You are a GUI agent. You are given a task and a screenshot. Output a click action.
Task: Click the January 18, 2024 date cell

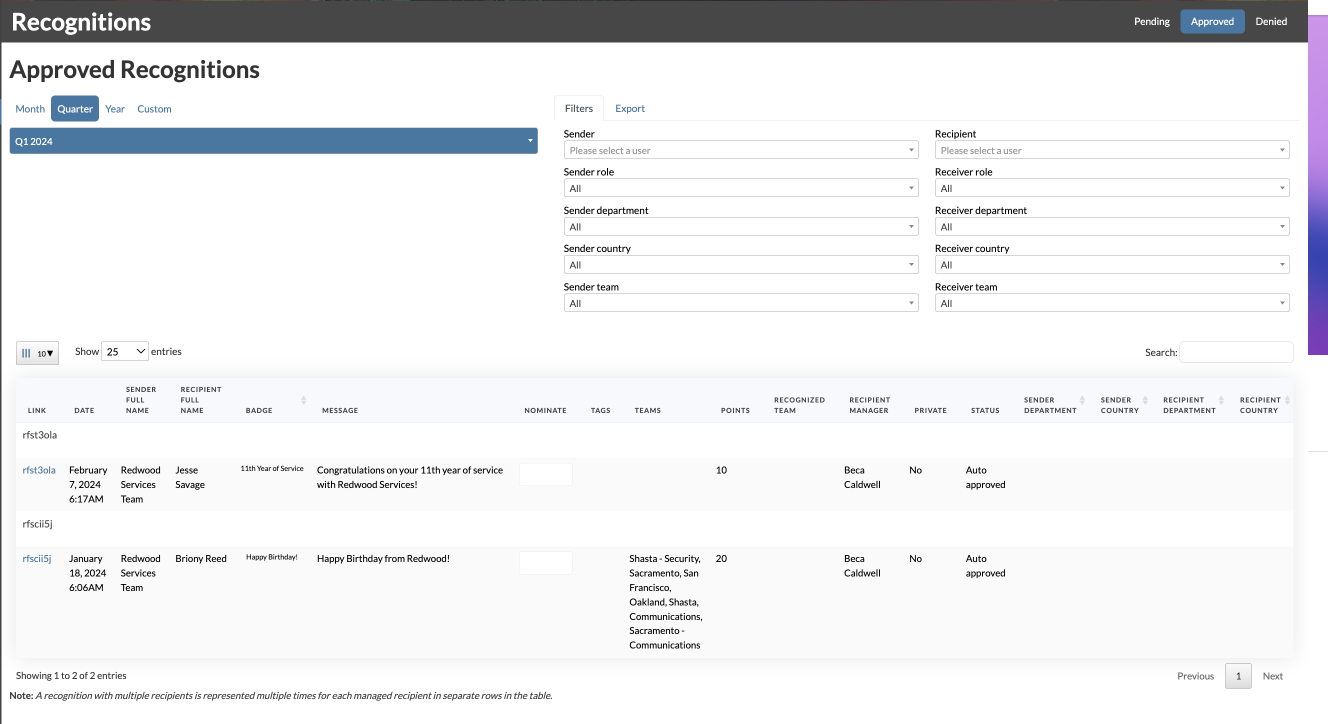[x=87, y=573]
